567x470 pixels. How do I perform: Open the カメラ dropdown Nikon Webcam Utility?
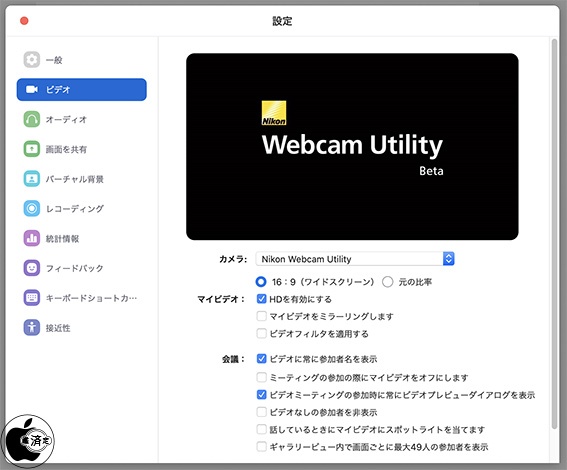(355, 259)
